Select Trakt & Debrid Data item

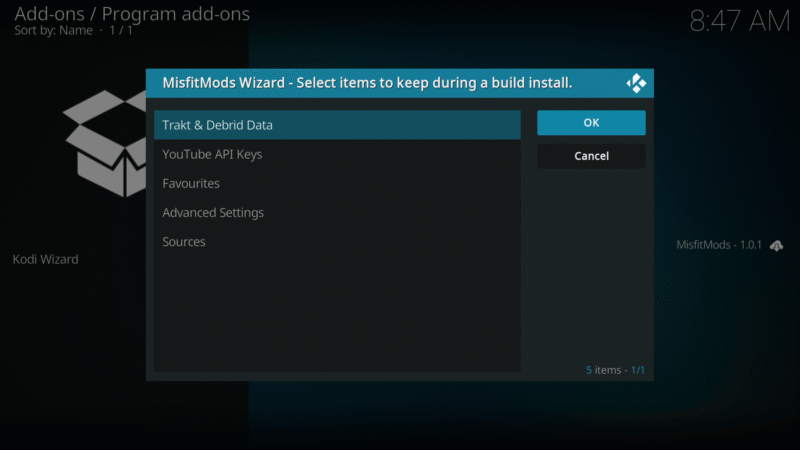click(337, 125)
